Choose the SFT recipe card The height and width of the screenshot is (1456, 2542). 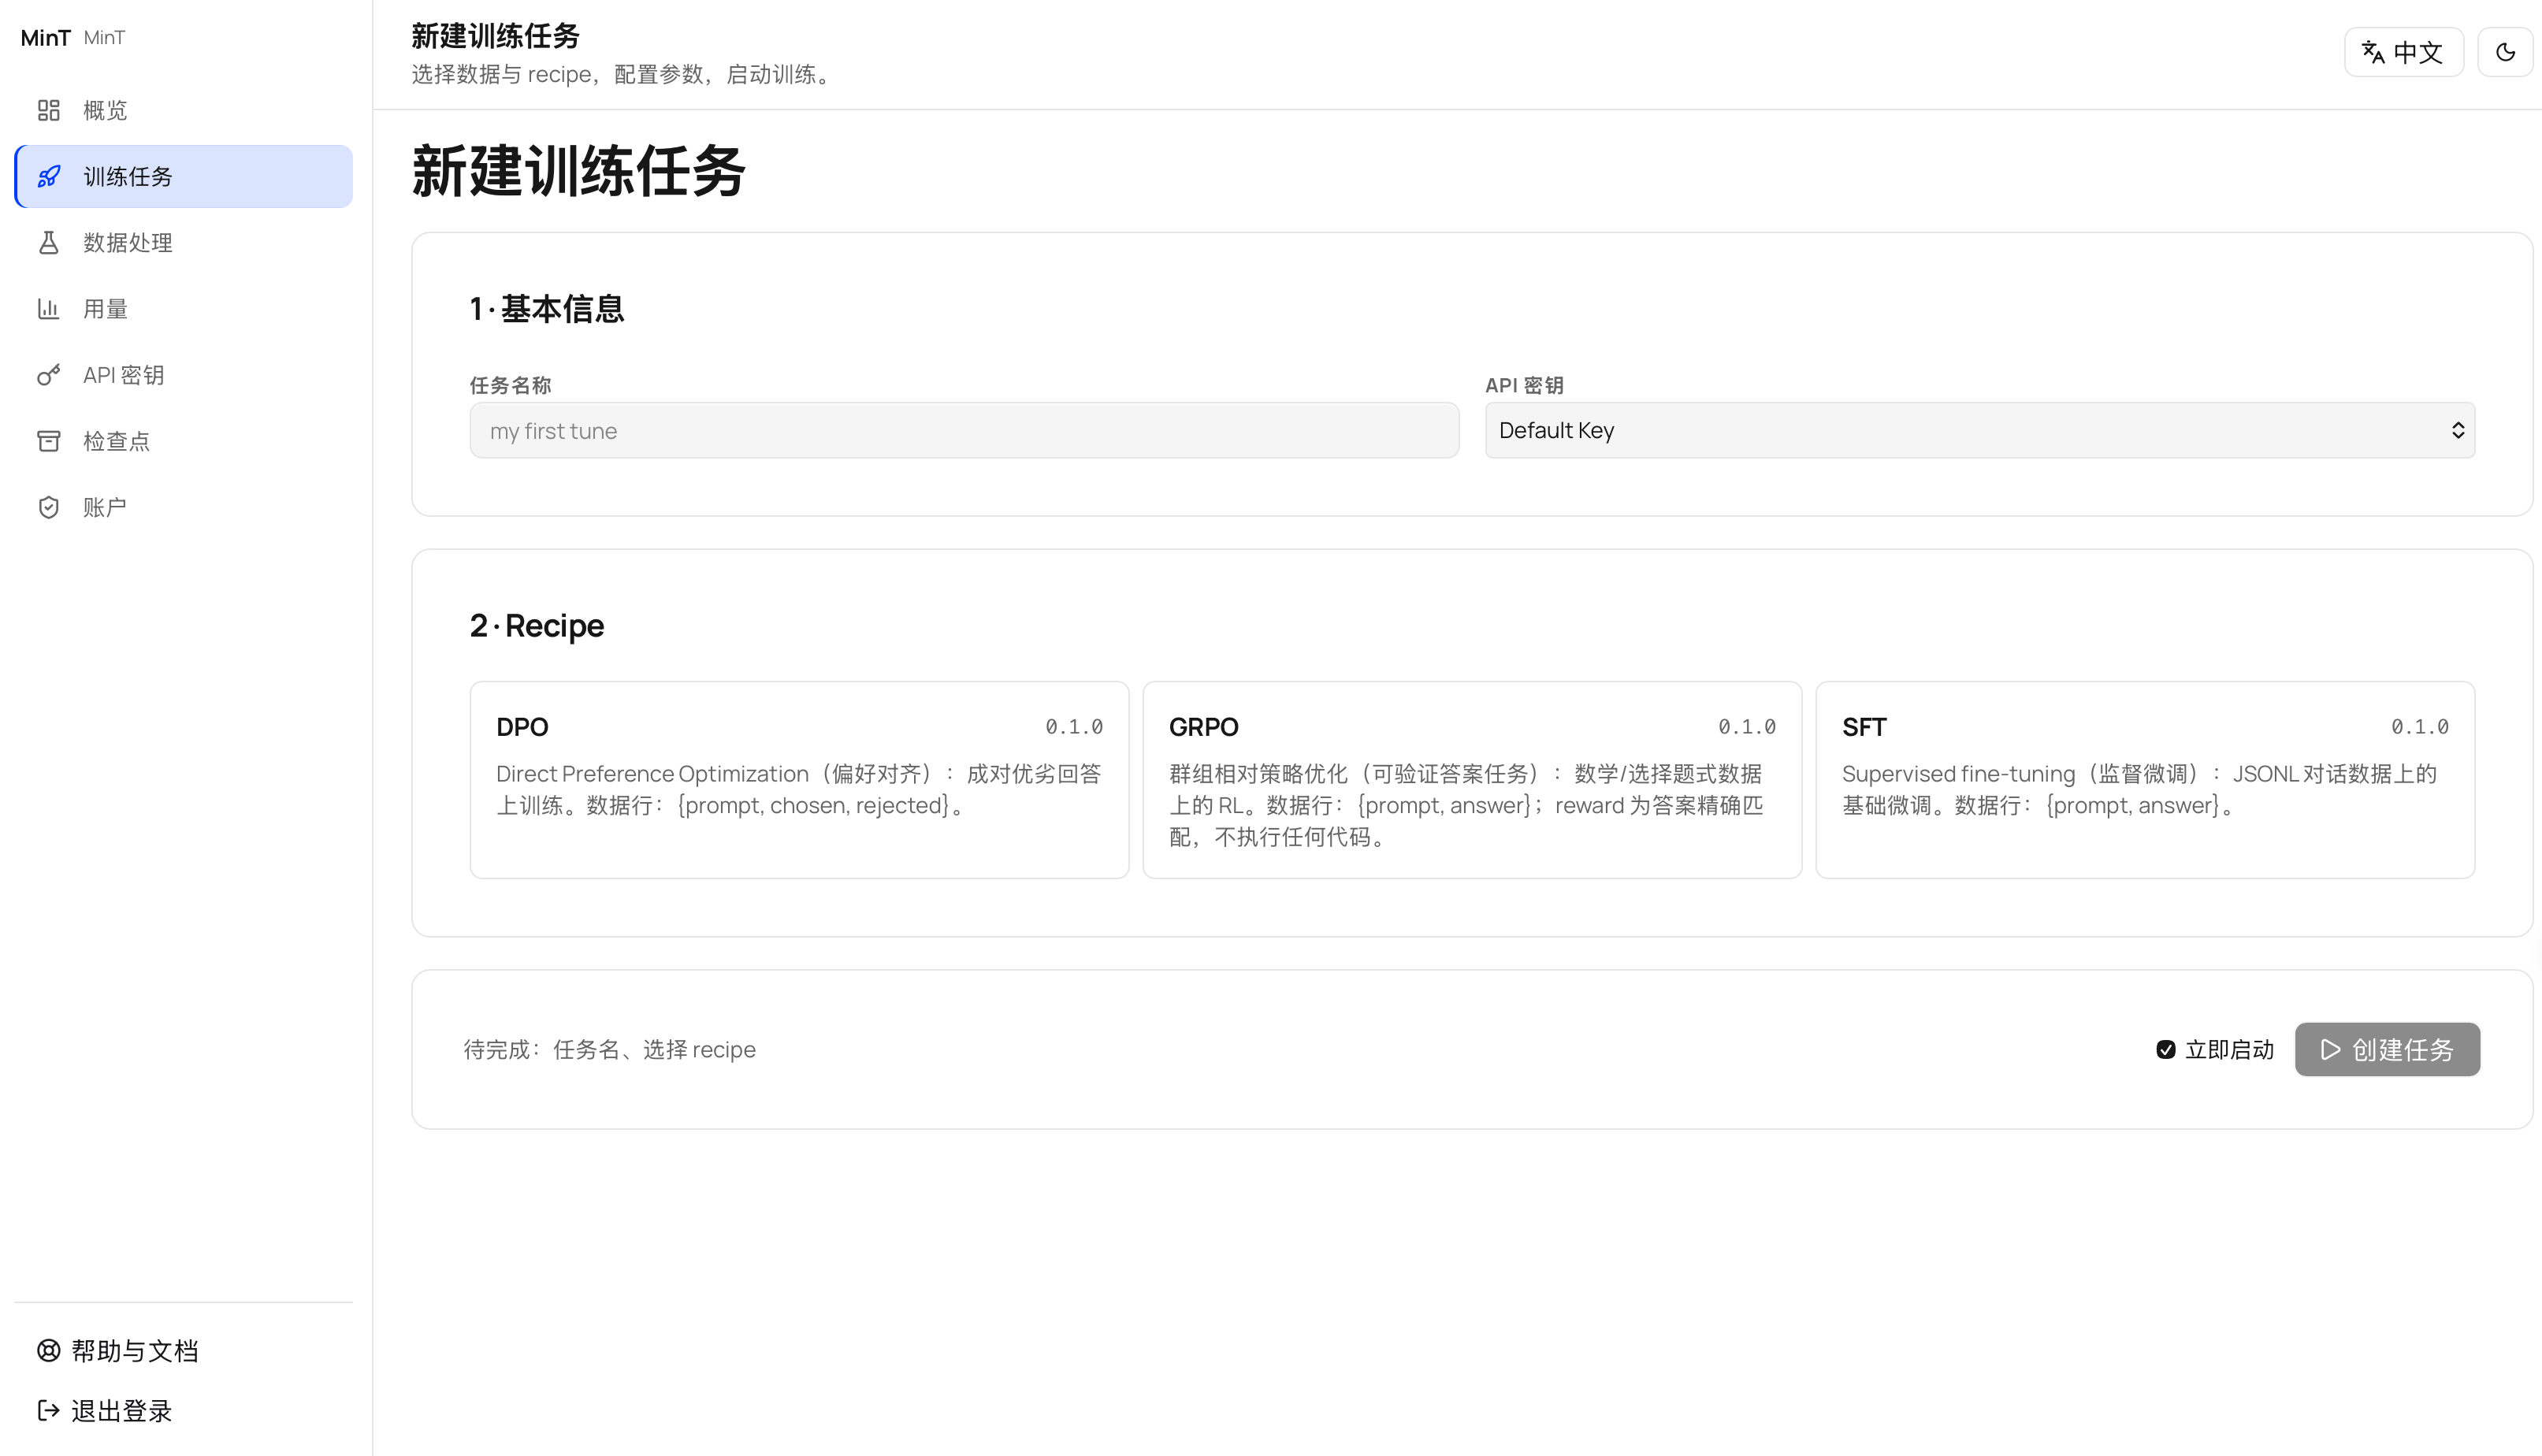[2145, 780]
